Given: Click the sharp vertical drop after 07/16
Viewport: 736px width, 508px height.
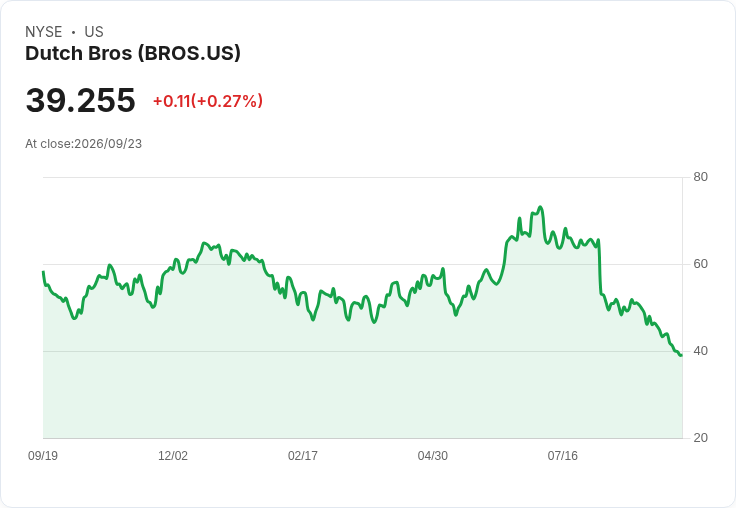Looking at the screenshot, I should pos(599,267).
